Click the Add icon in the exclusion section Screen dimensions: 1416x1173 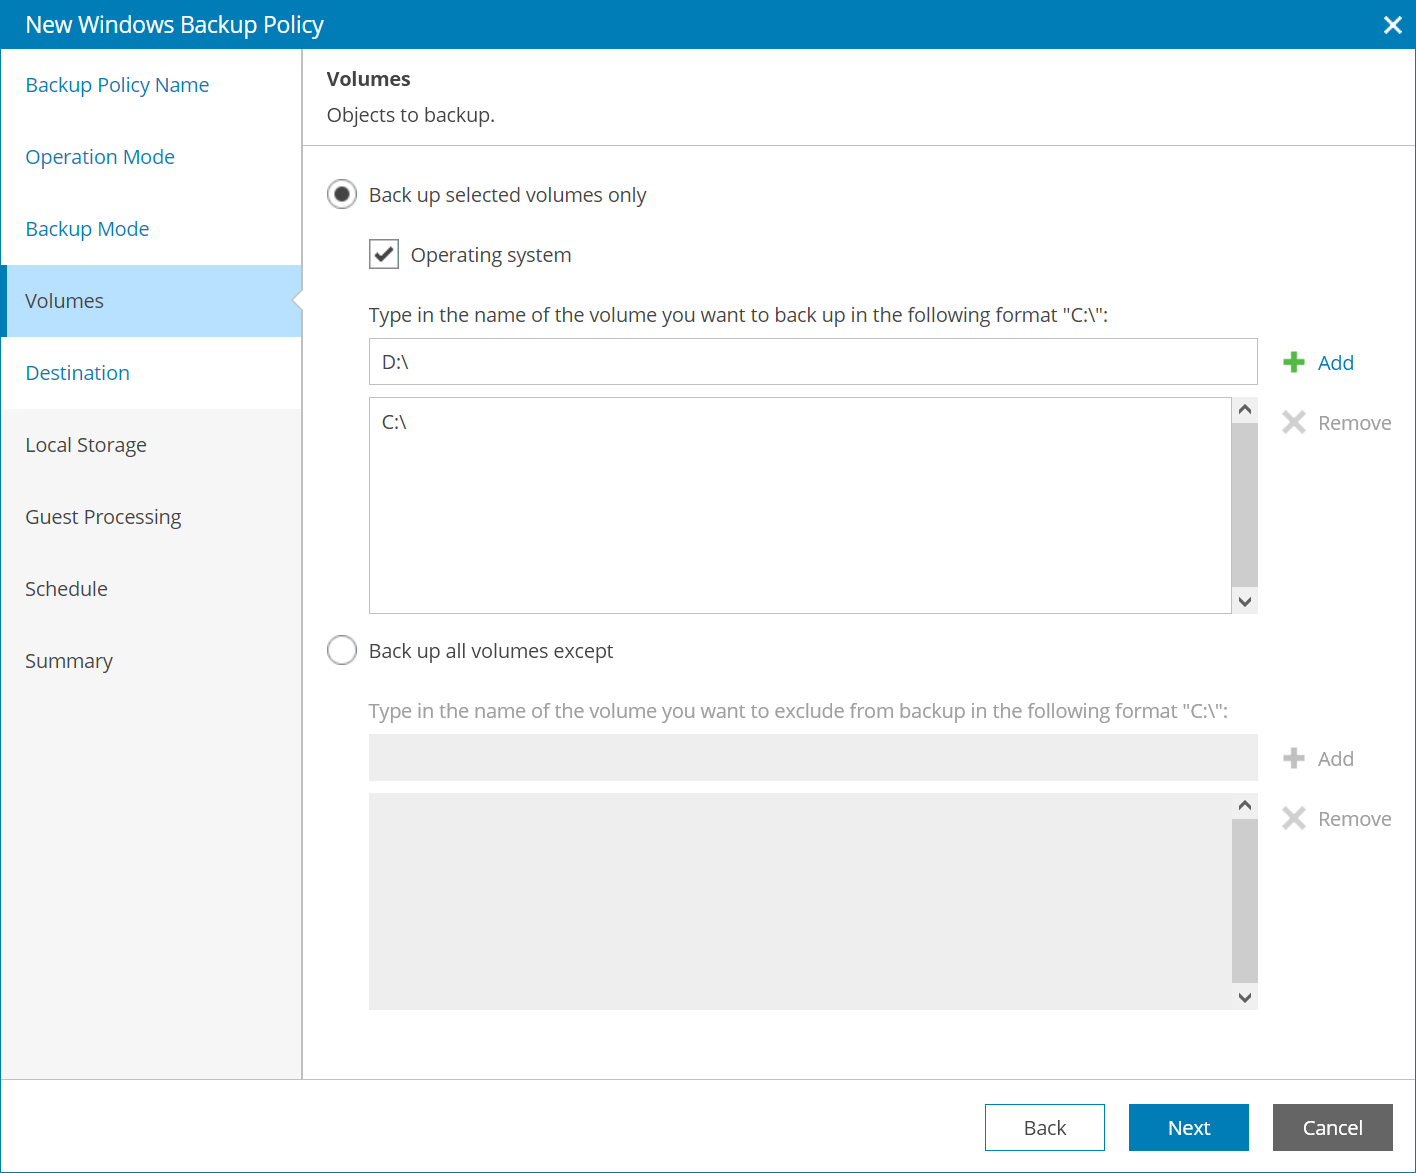click(1295, 758)
